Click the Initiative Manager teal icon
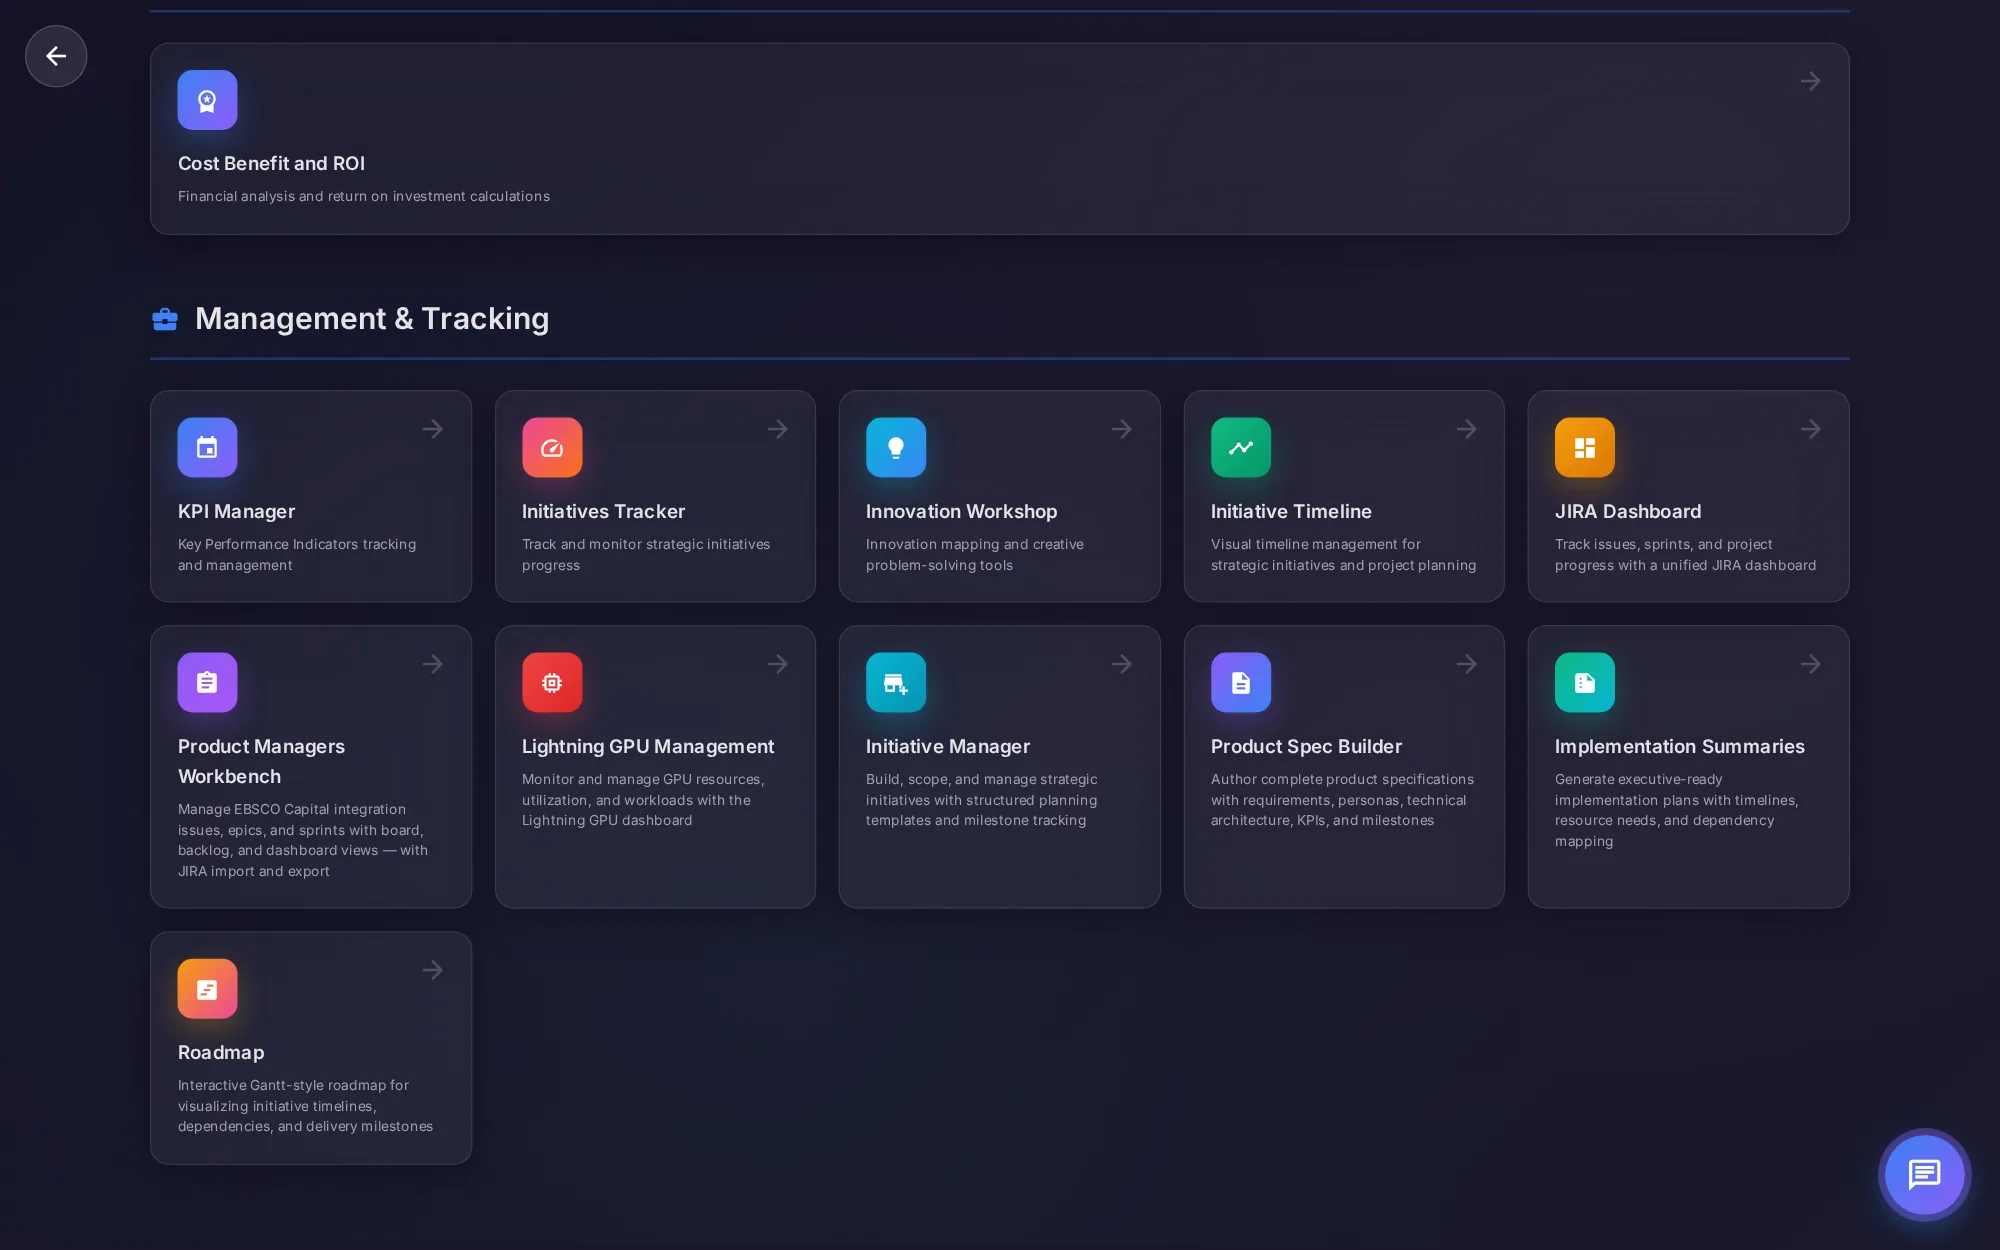The height and width of the screenshot is (1250, 2000). click(896, 682)
